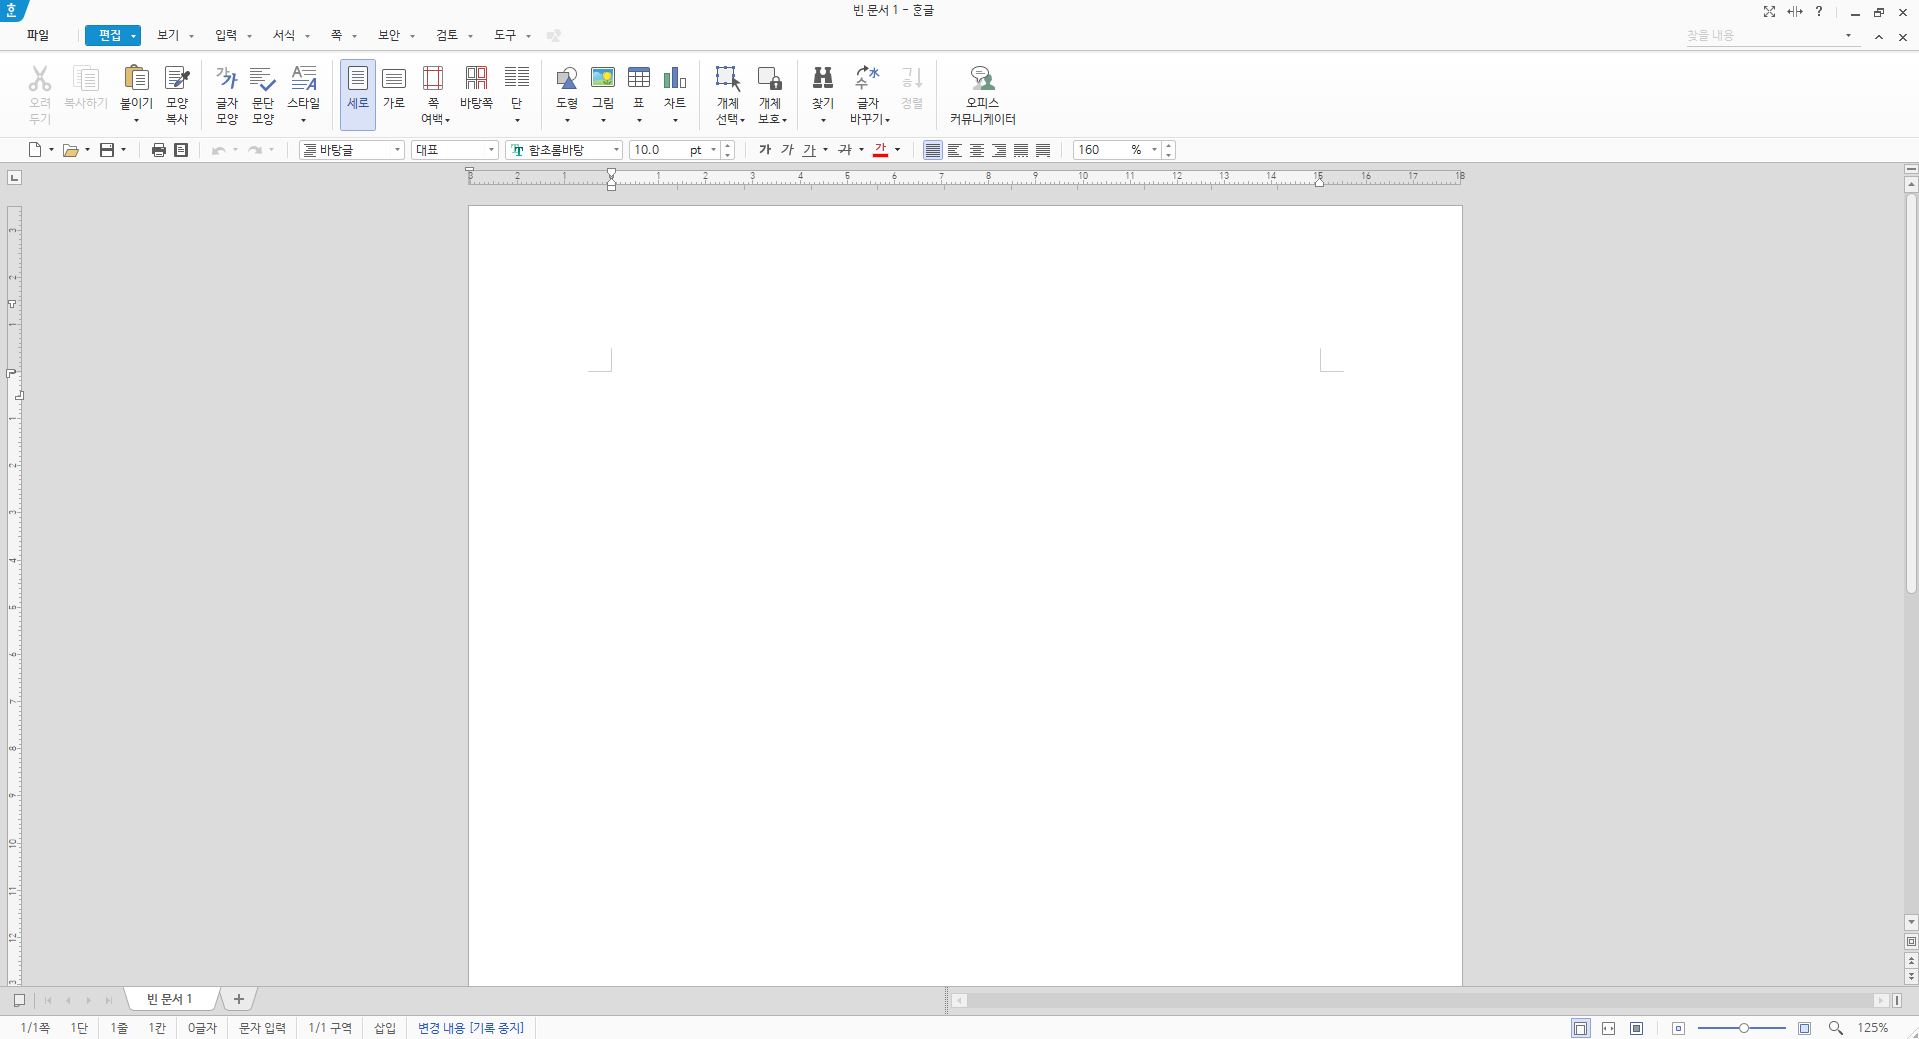Click the 찾기 find binoculars icon
1919x1039 pixels.
pyautogui.click(x=823, y=78)
